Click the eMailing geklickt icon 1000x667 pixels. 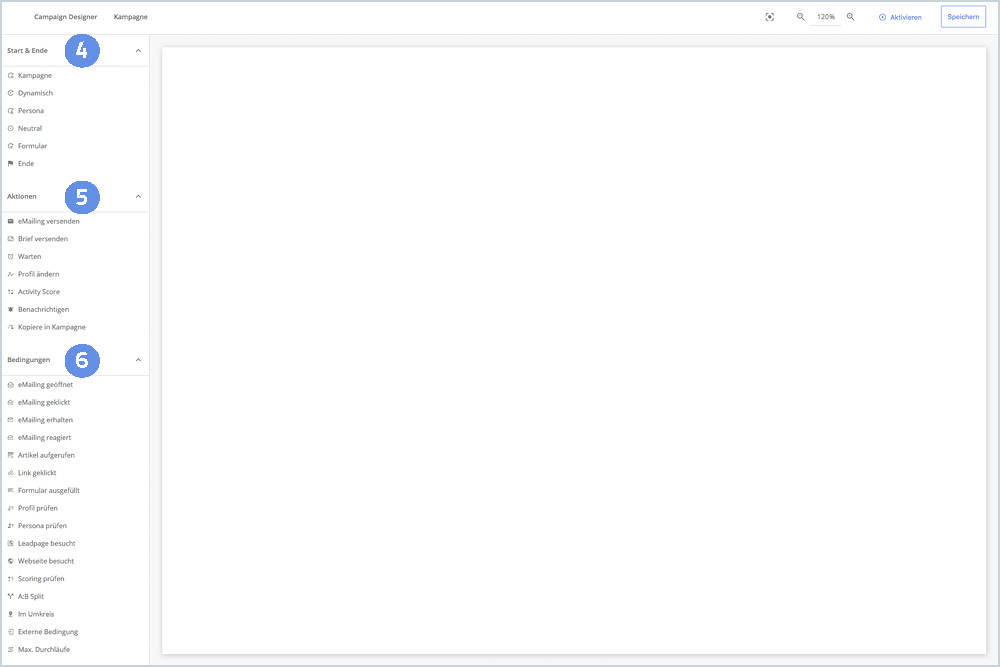[10, 402]
